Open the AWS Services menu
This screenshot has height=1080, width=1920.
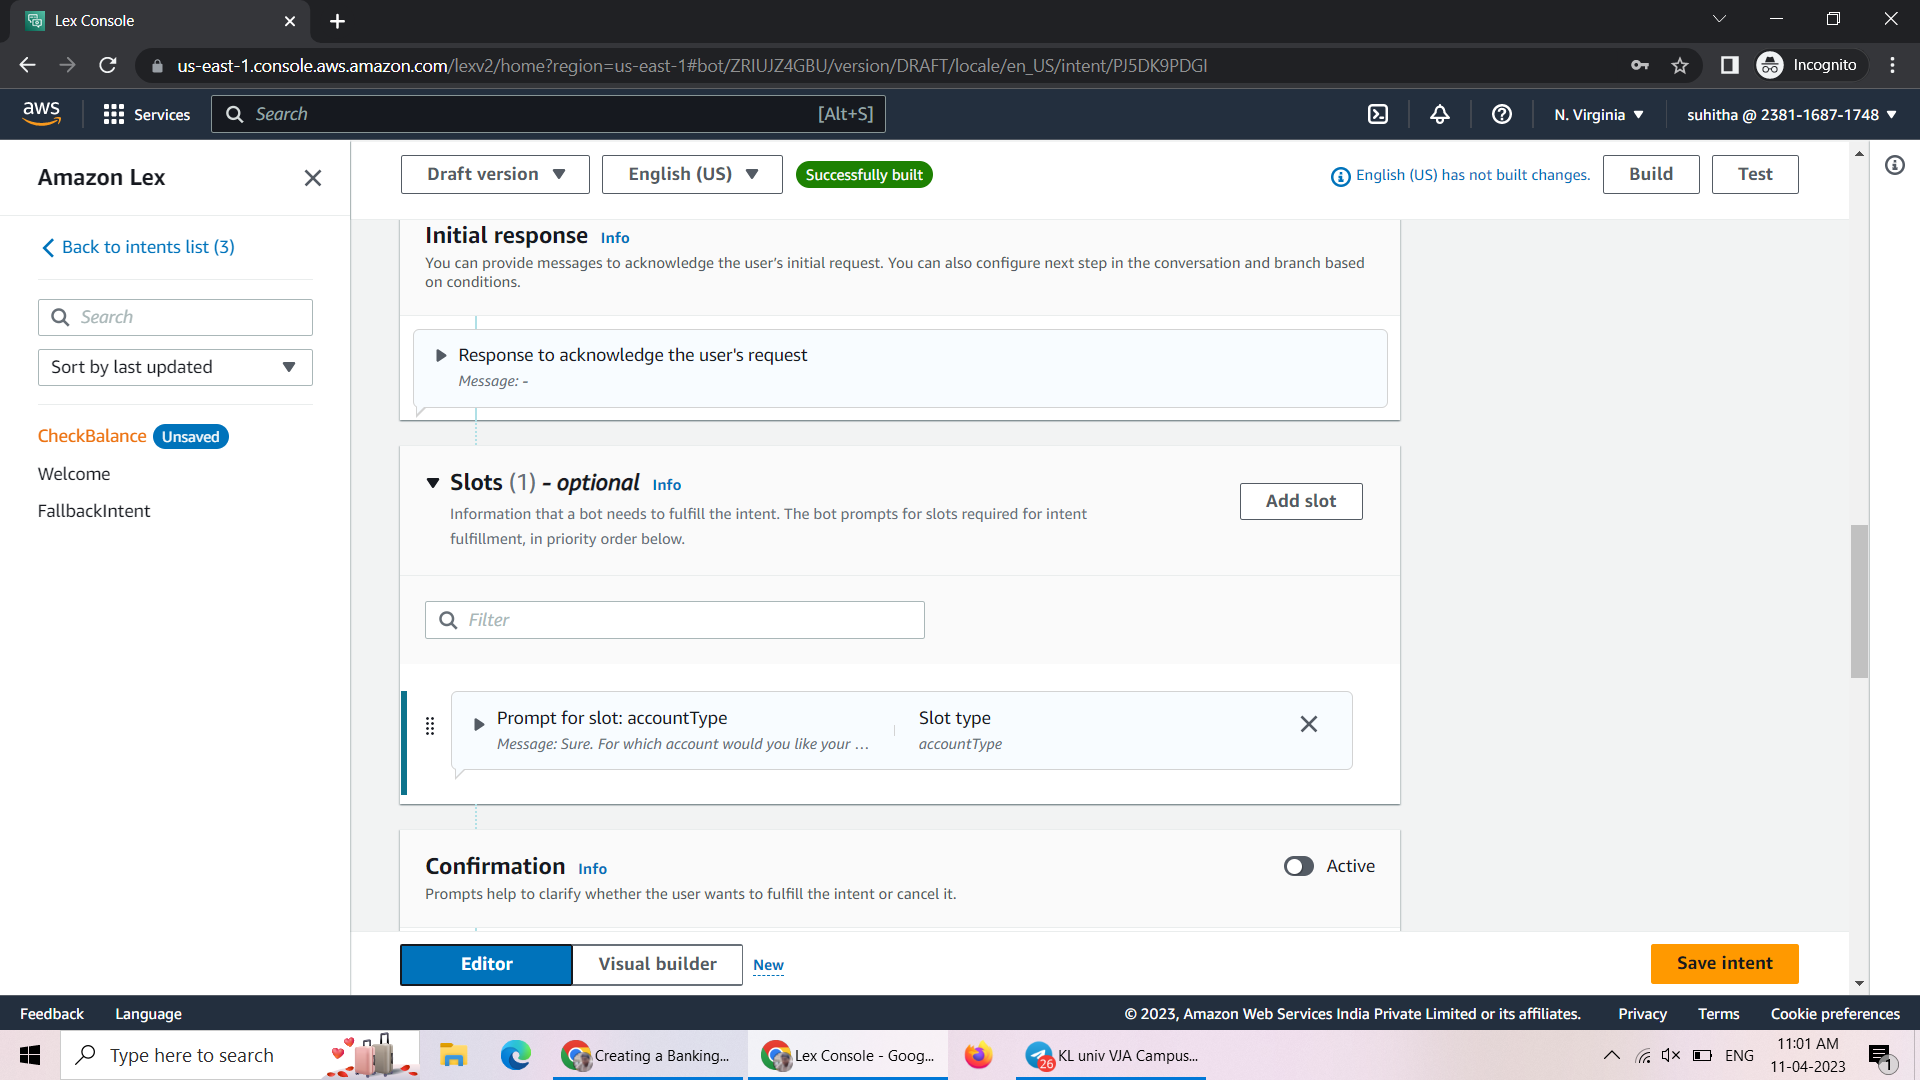(146, 114)
